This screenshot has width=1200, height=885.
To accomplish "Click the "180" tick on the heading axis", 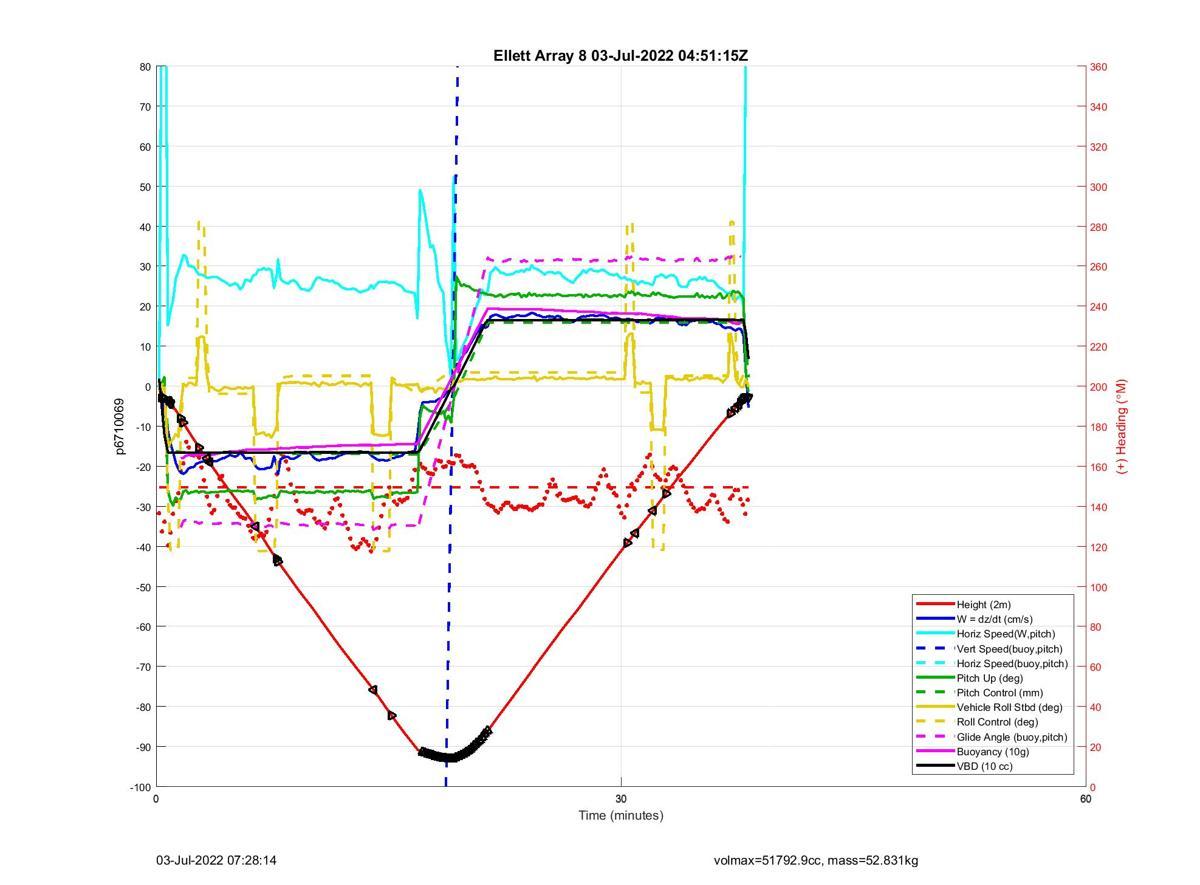I will [x=1098, y=427].
